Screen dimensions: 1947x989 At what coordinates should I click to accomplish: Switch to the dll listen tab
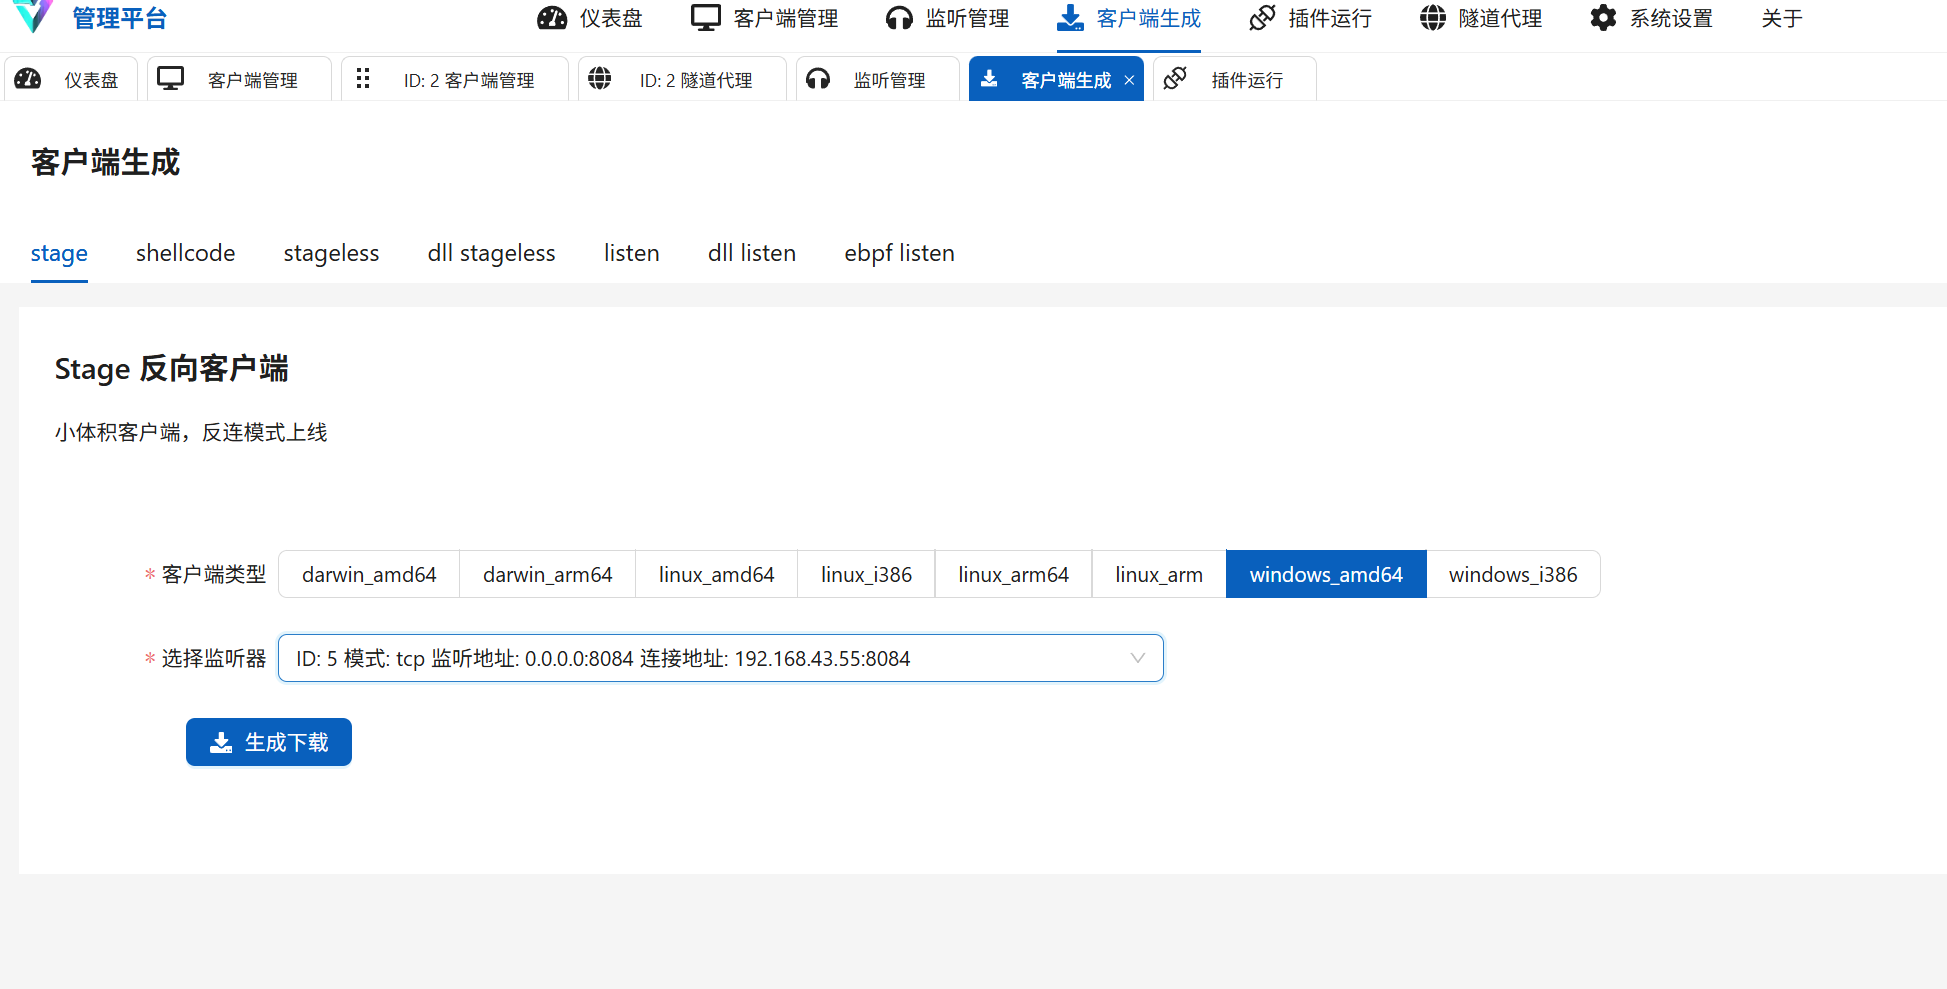(x=751, y=253)
